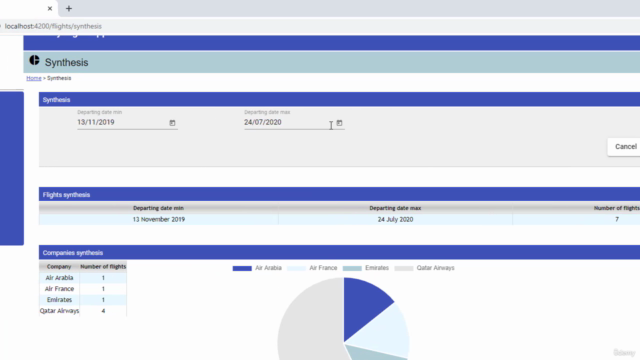Click the Synthesis page title
Screen dimensions: 640x360
click(x=67, y=62)
